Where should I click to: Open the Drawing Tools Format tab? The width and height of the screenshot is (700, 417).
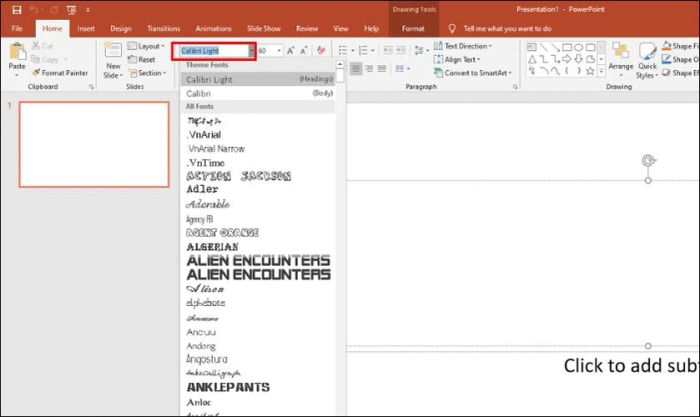pos(413,29)
